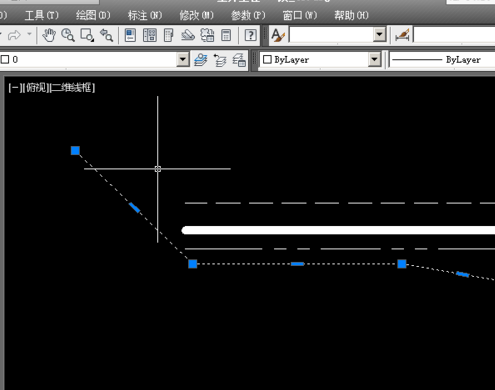Expand the layer 0 dropdown list
495x390 pixels.
(183, 60)
